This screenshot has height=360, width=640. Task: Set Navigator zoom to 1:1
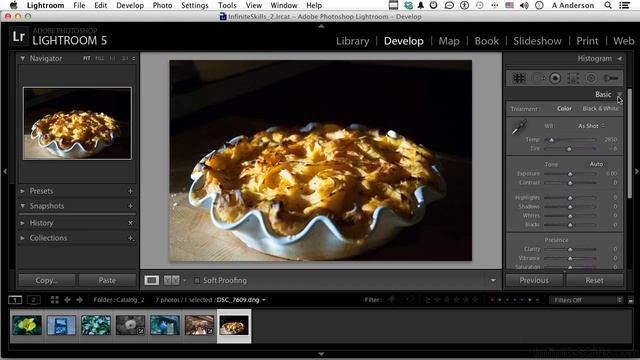click(x=112, y=59)
